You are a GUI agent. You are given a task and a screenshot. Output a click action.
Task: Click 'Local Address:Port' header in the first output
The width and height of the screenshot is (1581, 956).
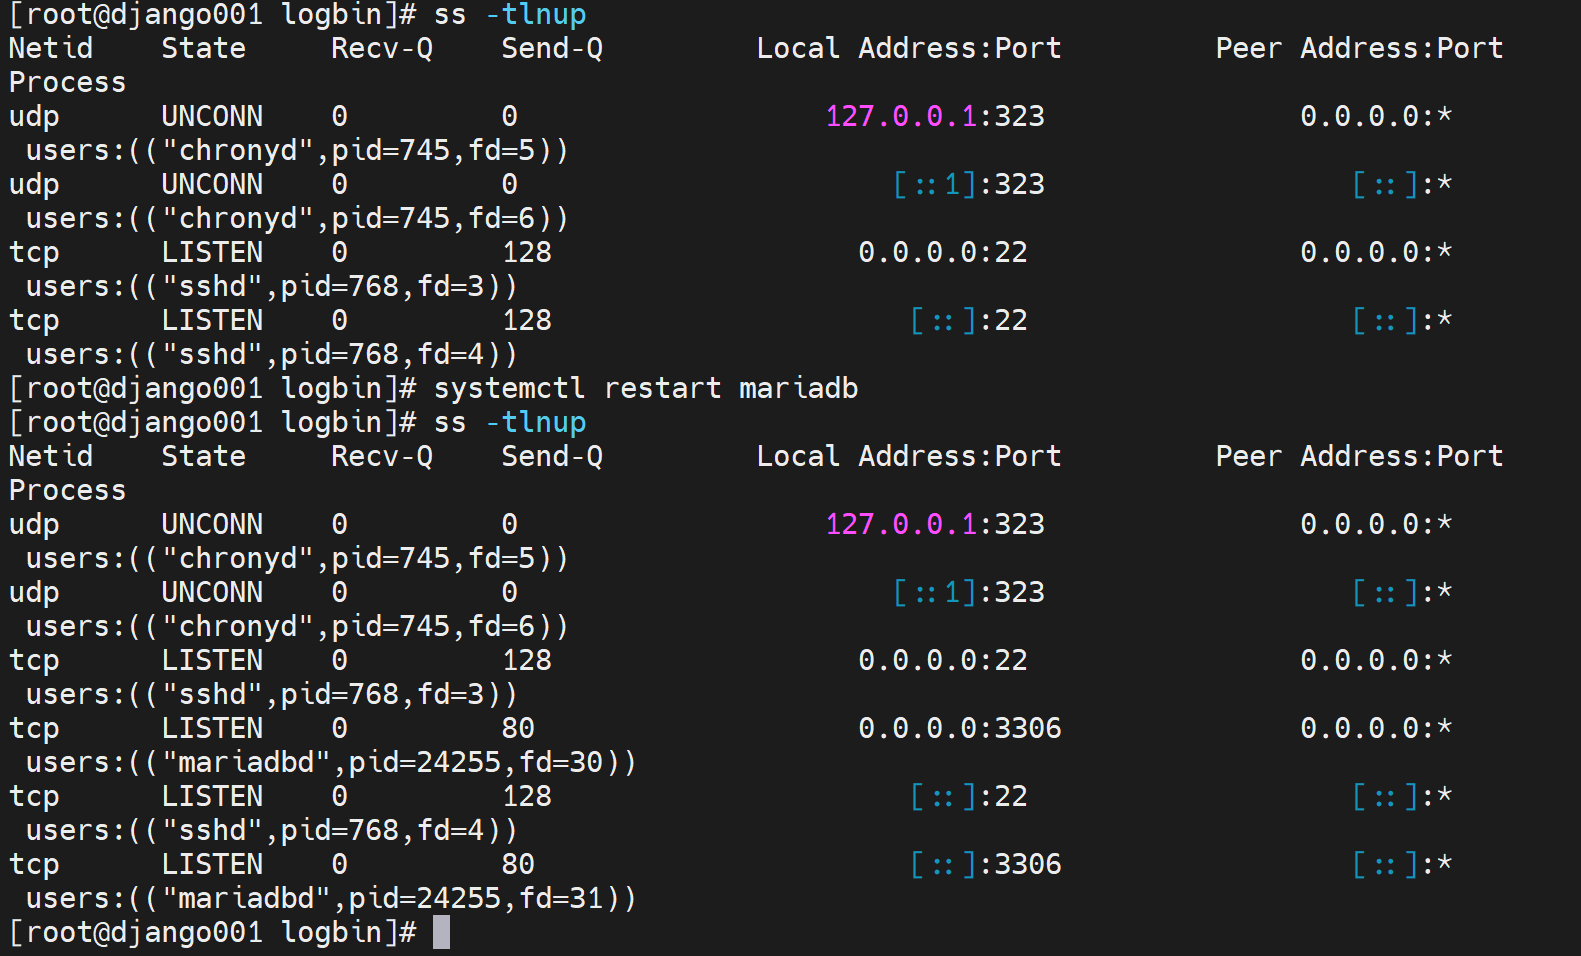[x=908, y=48]
